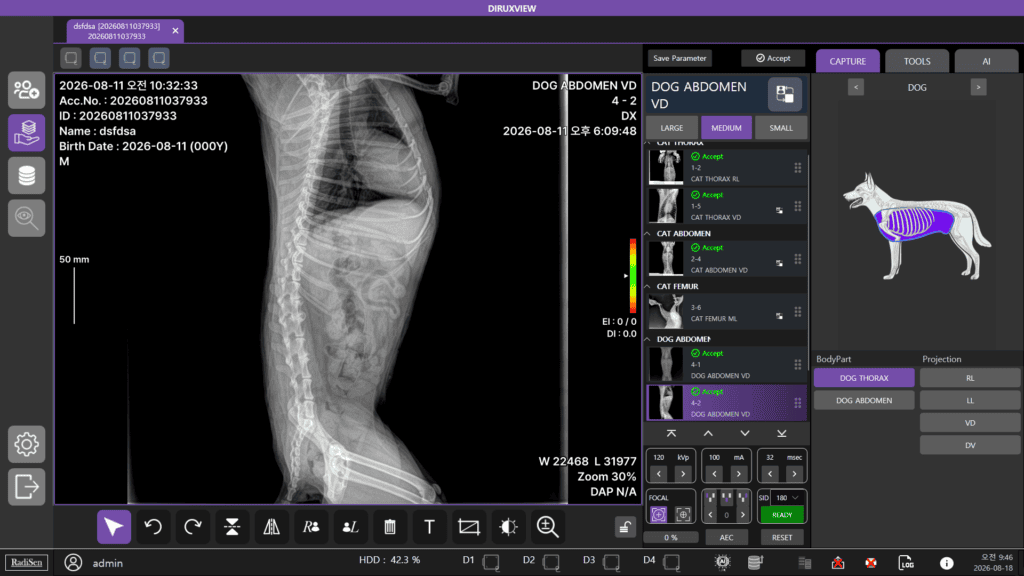Select MEDIUM patient size
The image size is (1024, 576).
(726, 128)
